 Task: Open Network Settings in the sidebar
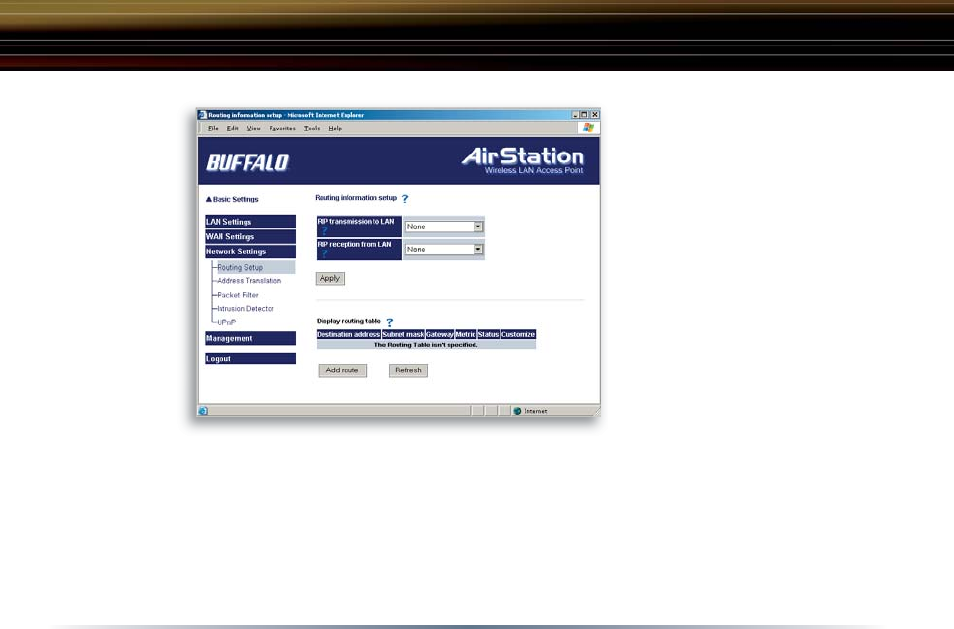coord(251,251)
